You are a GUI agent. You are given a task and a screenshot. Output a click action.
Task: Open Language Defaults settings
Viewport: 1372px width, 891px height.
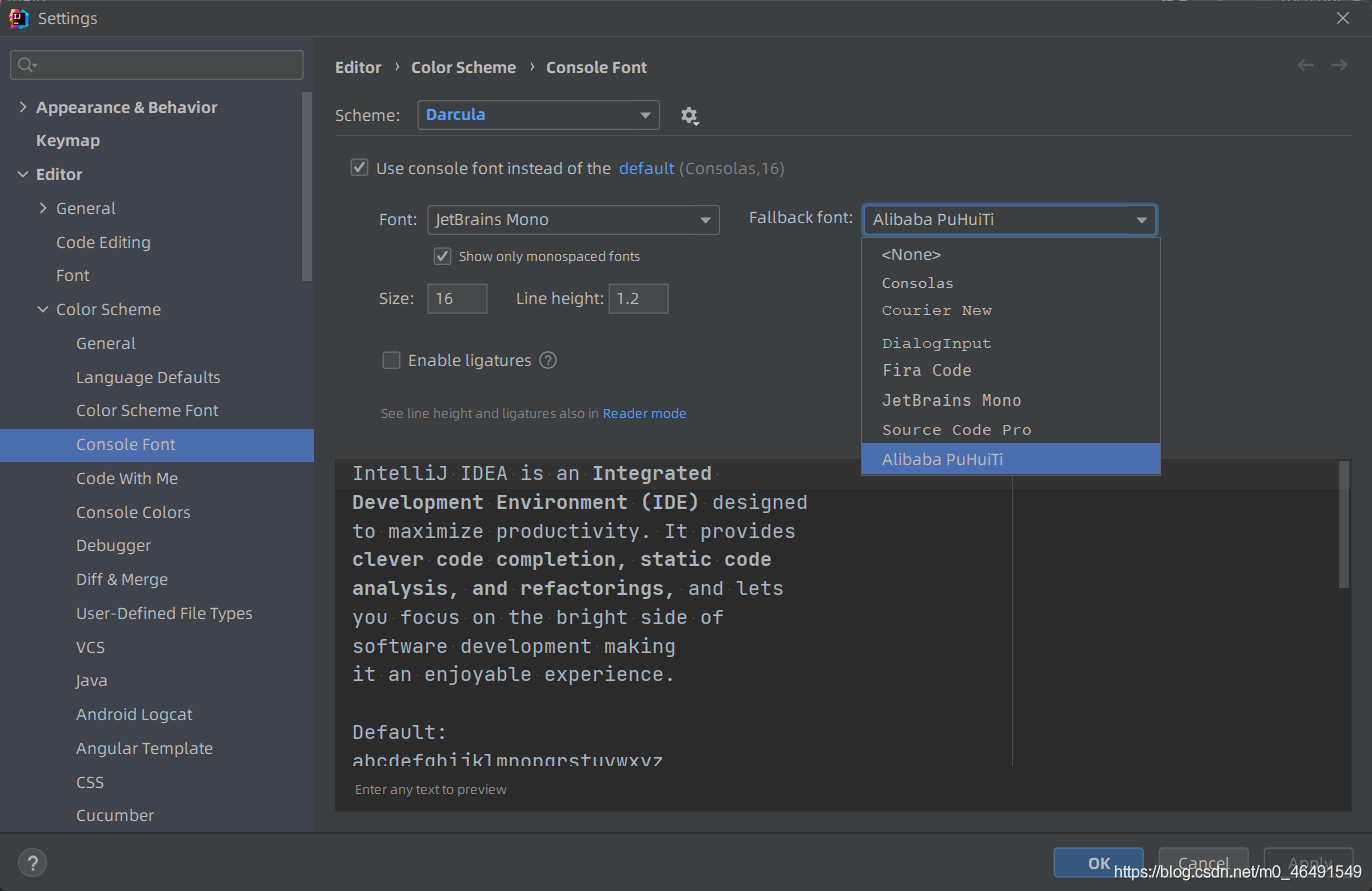[x=148, y=377]
